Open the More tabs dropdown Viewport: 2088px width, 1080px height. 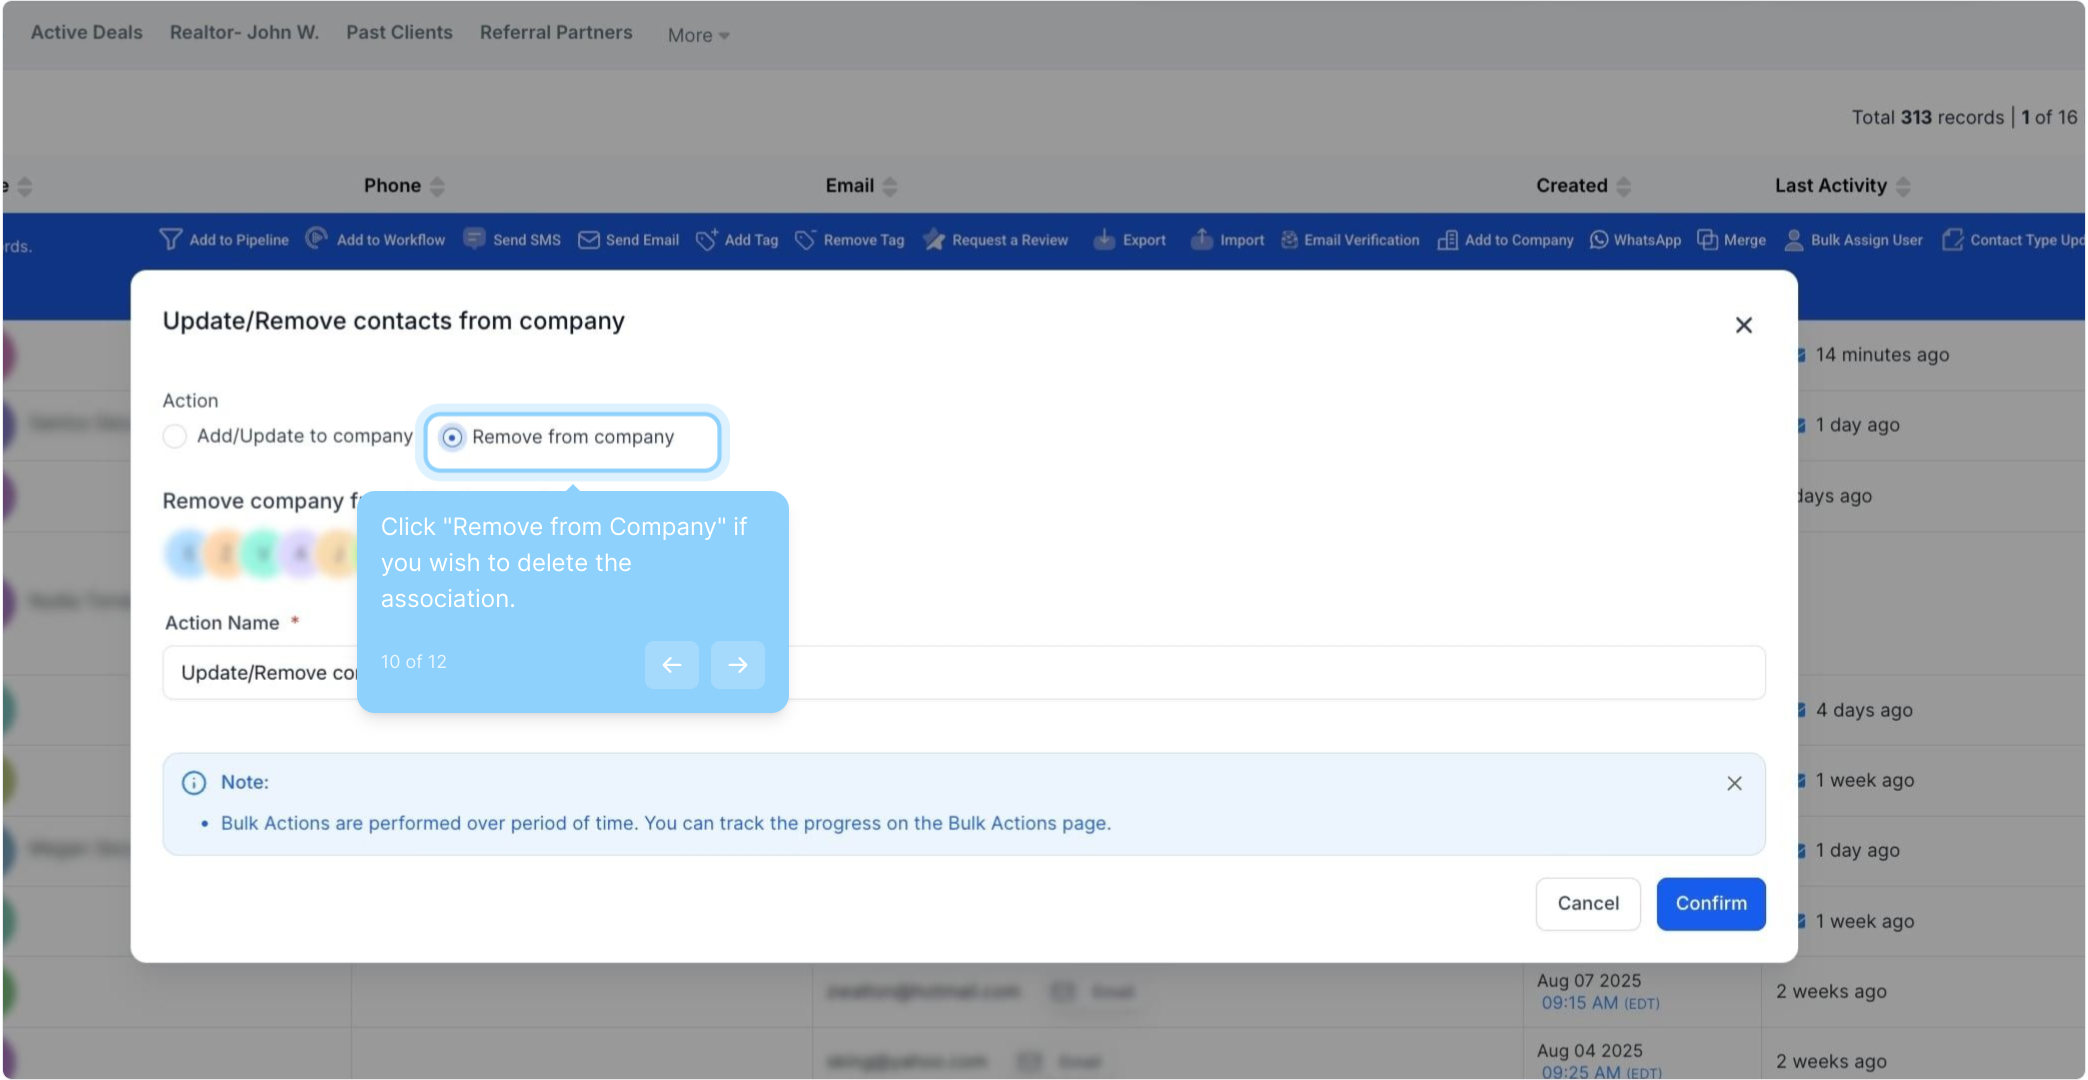[698, 35]
